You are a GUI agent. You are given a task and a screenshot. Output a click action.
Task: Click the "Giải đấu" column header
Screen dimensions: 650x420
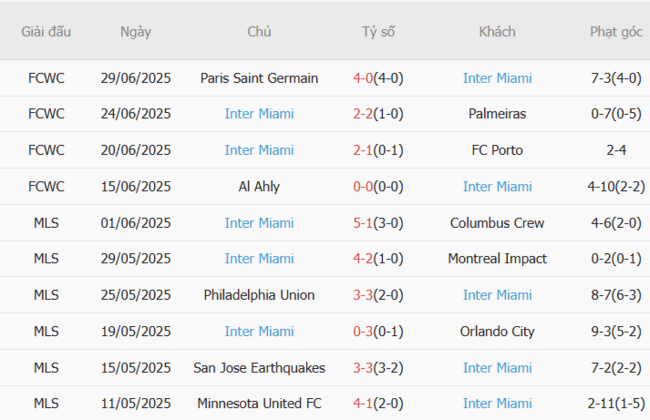tap(46, 31)
